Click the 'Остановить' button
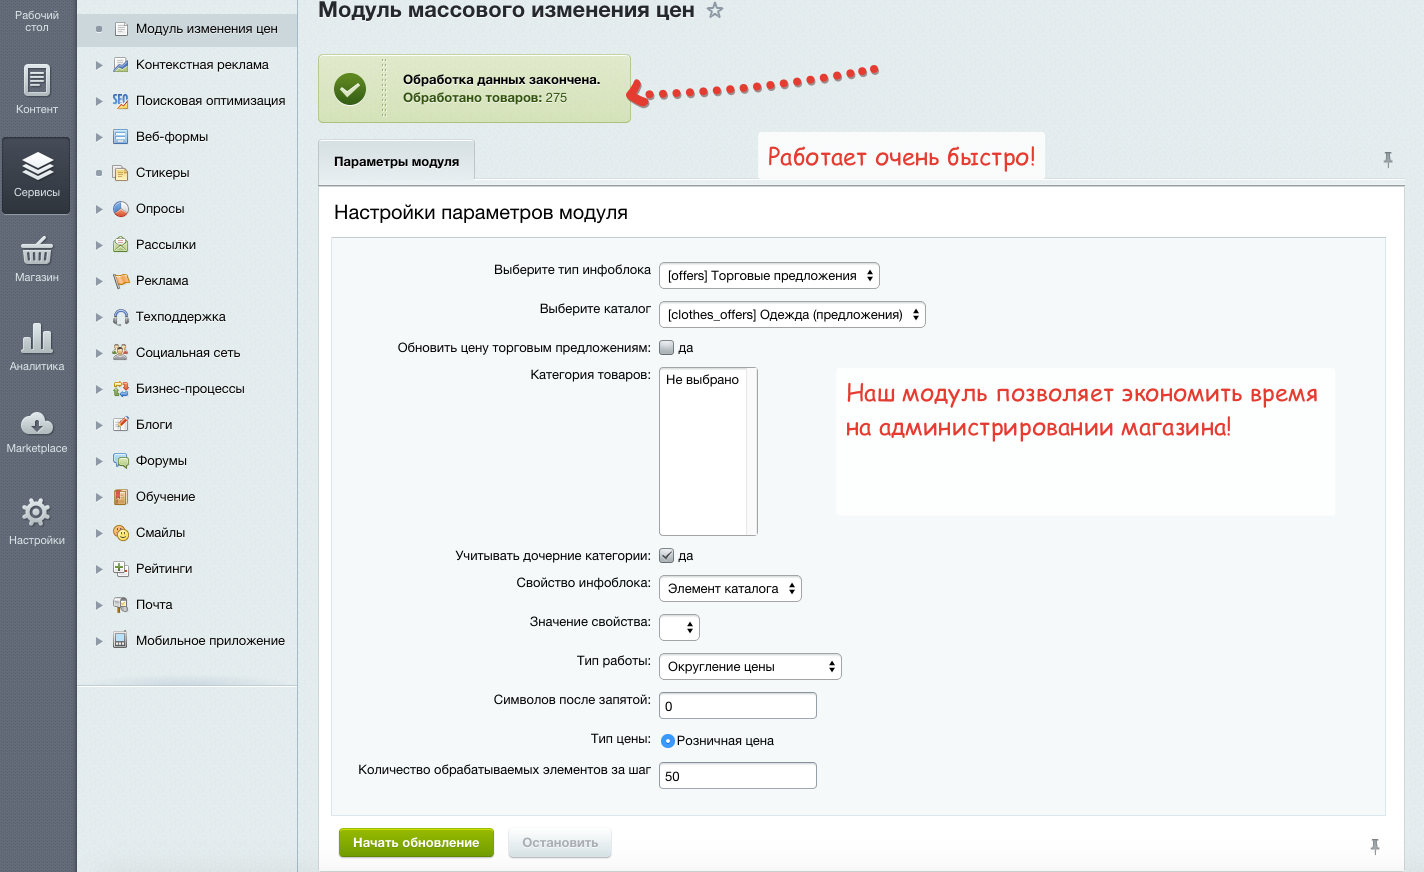Screen dimensions: 1424x872 pos(560,842)
